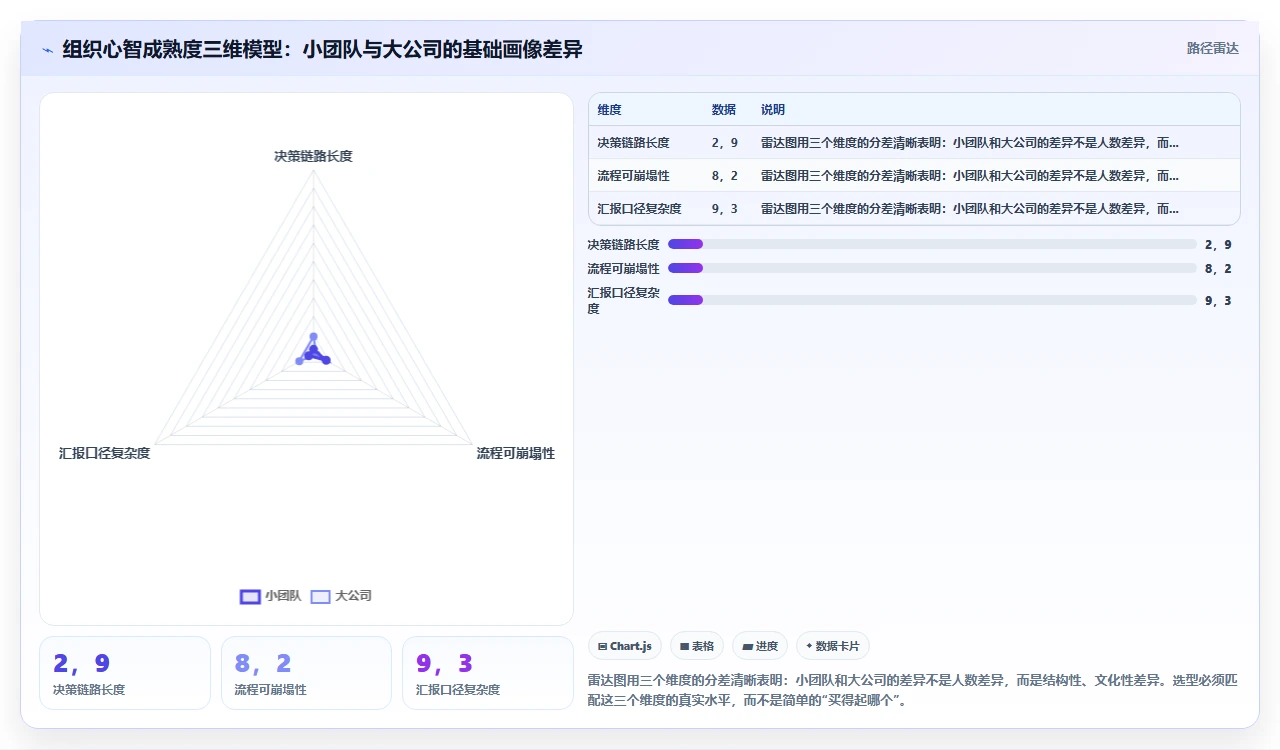
Task: Open the 决策链路长度 data card
Action: click(x=125, y=673)
